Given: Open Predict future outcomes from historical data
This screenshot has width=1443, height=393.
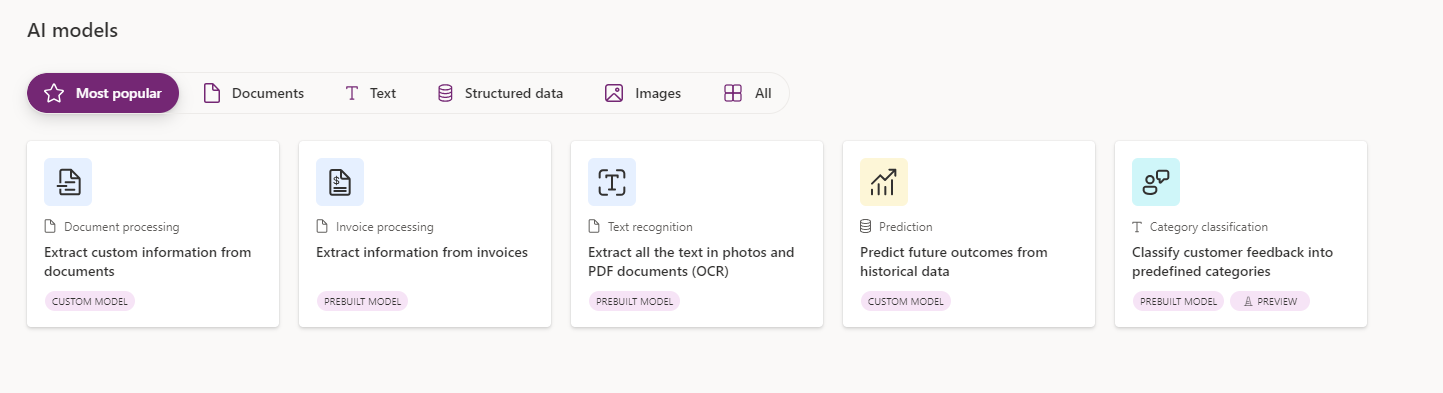Looking at the screenshot, I should pyautogui.click(x=954, y=262).
